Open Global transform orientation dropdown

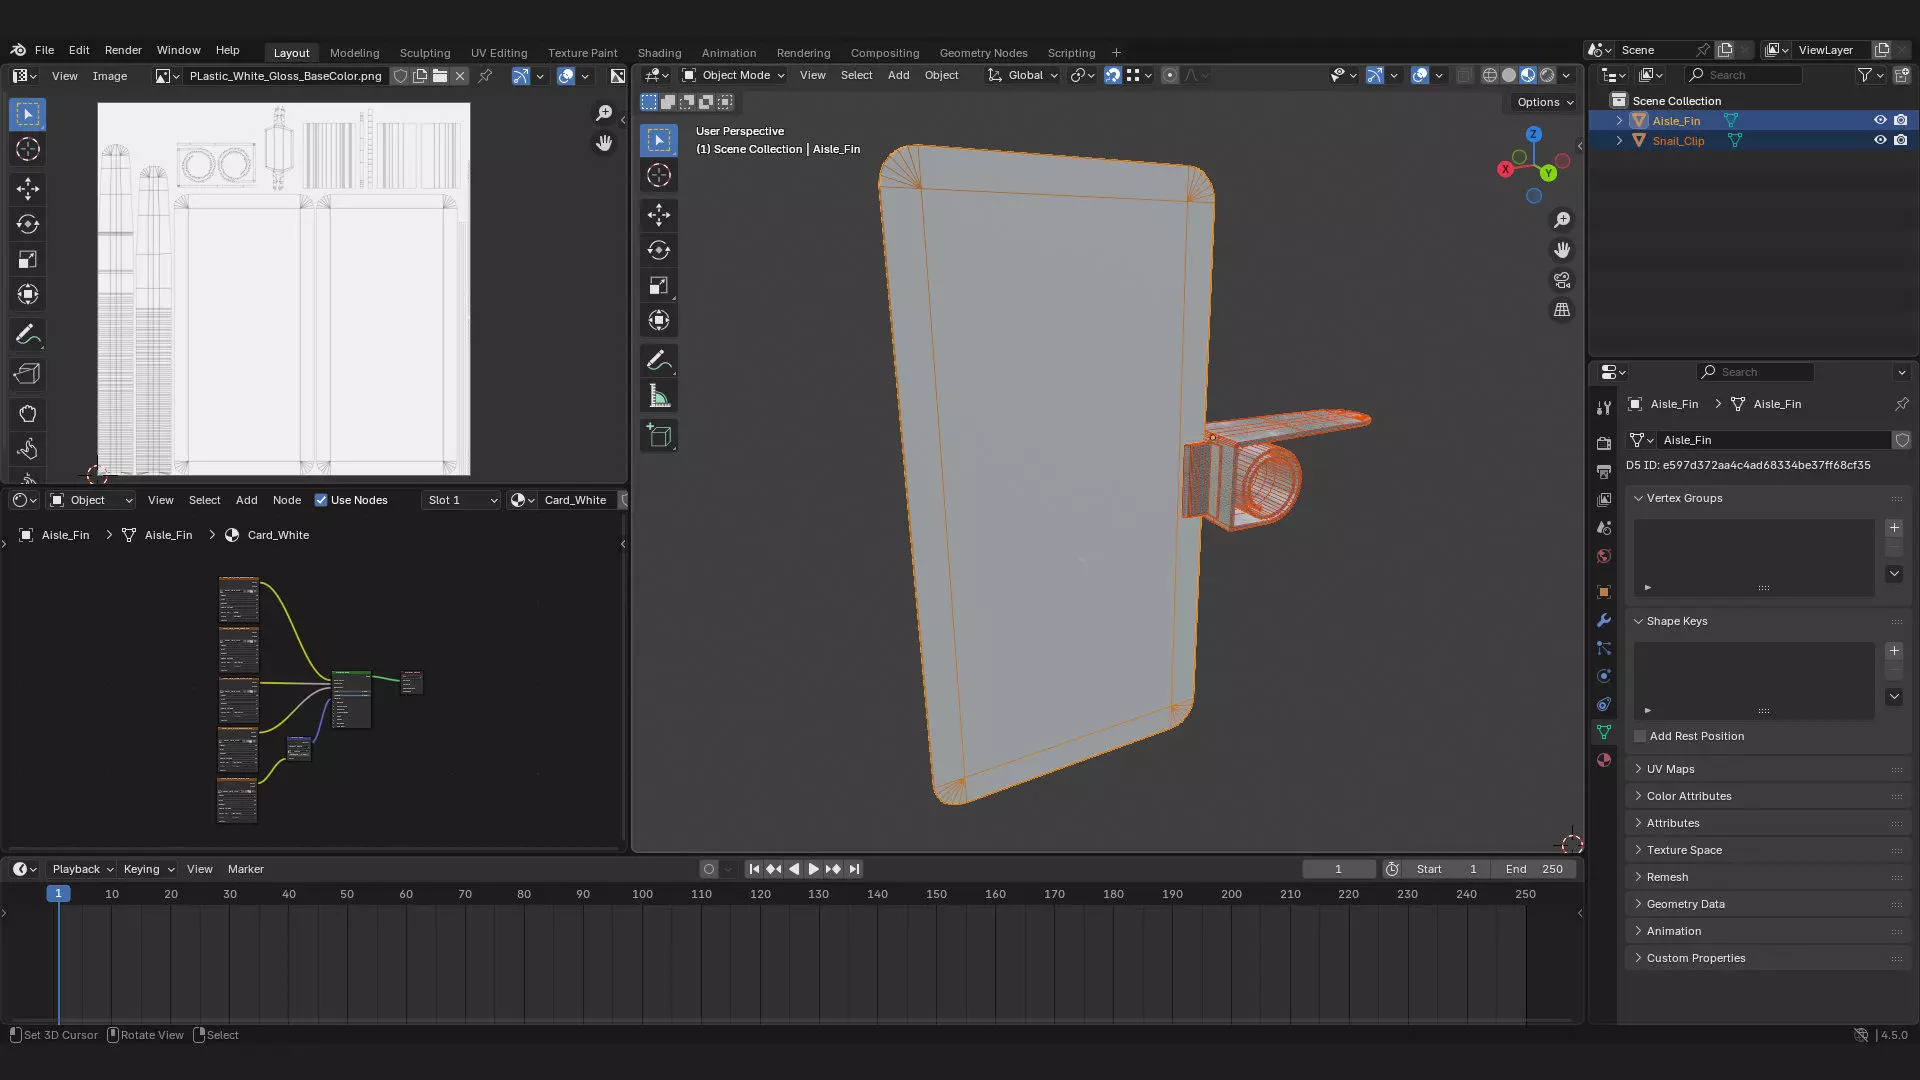1022,75
